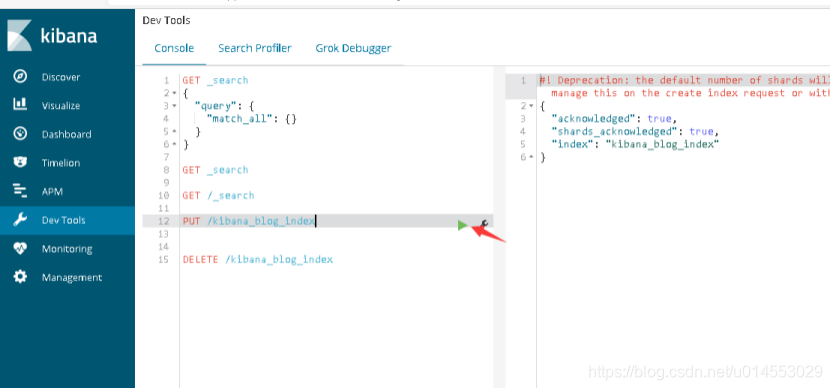Place cursor on GET _search at line 1
832x390 pixels.
(x=215, y=81)
